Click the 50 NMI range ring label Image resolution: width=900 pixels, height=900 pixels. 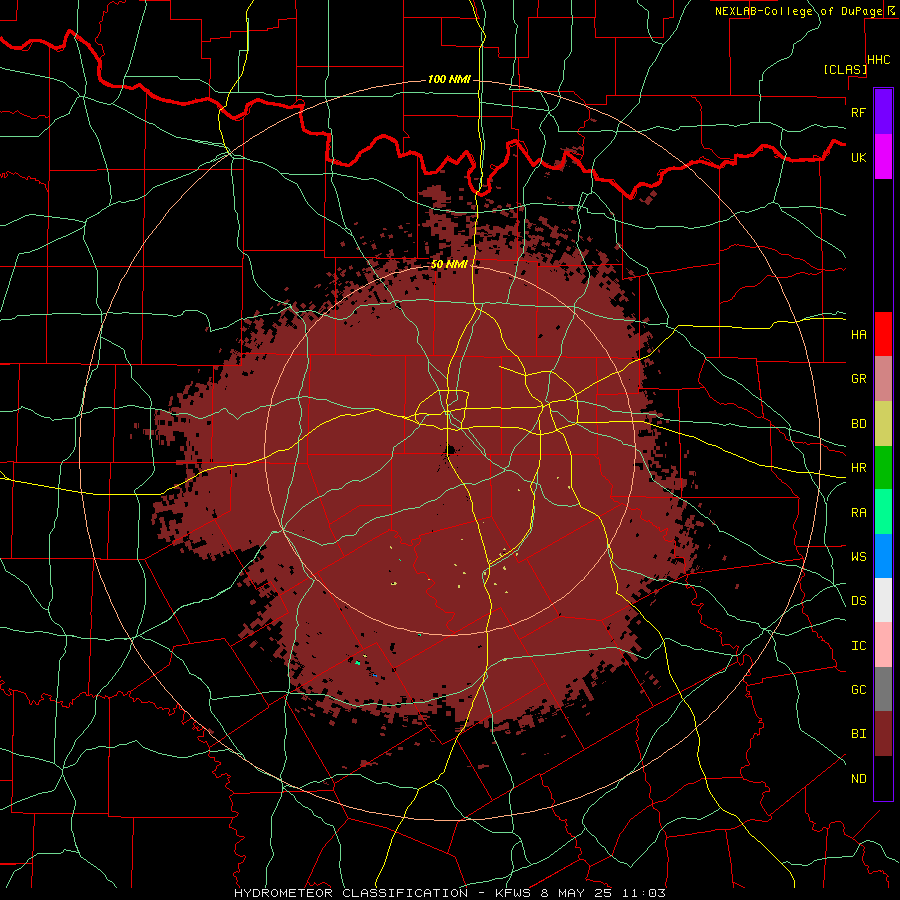click(x=449, y=264)
